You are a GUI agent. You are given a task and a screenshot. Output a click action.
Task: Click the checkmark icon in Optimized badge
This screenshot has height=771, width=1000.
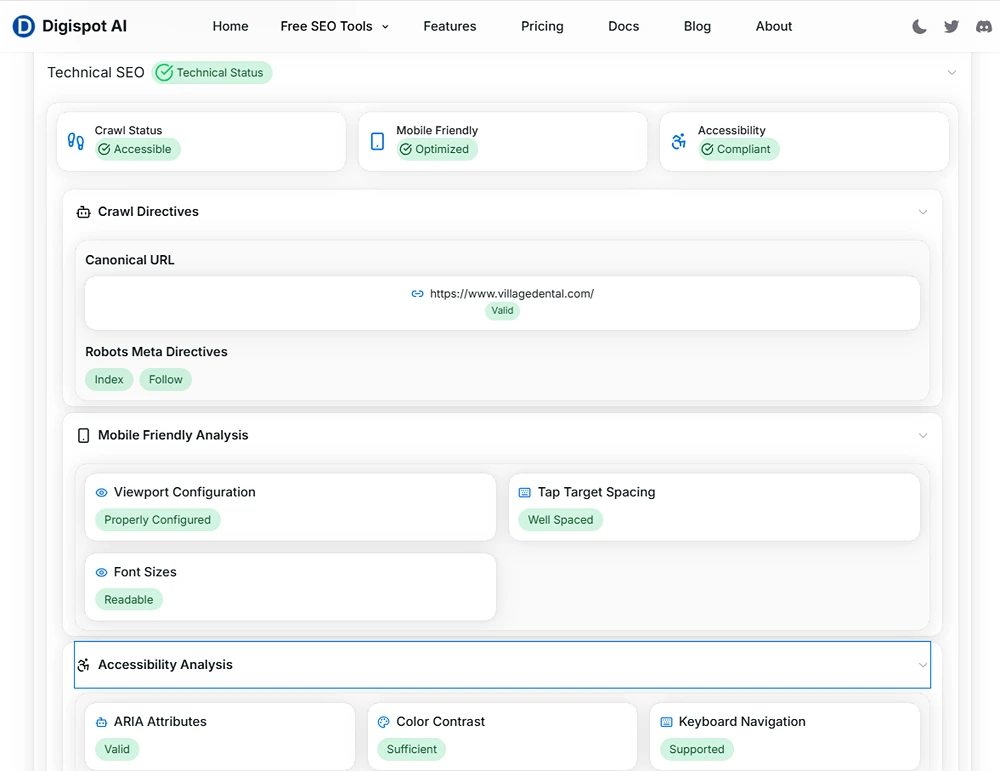point(406,149)
